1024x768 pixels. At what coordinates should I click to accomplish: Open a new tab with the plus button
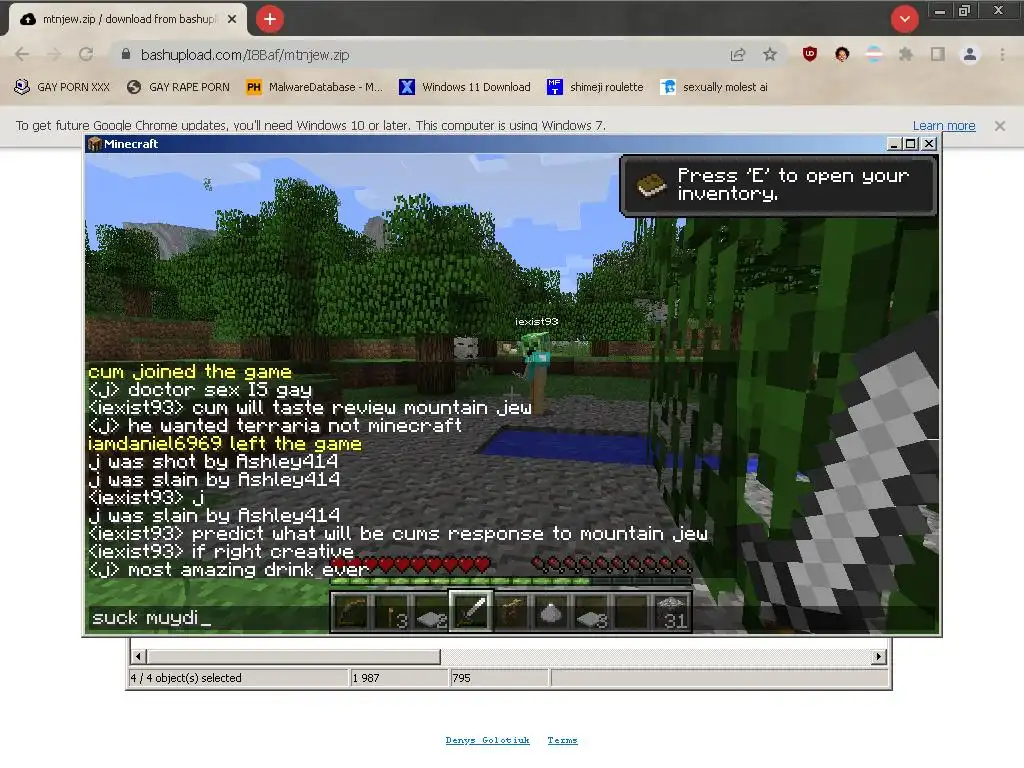tap(270, 19)
